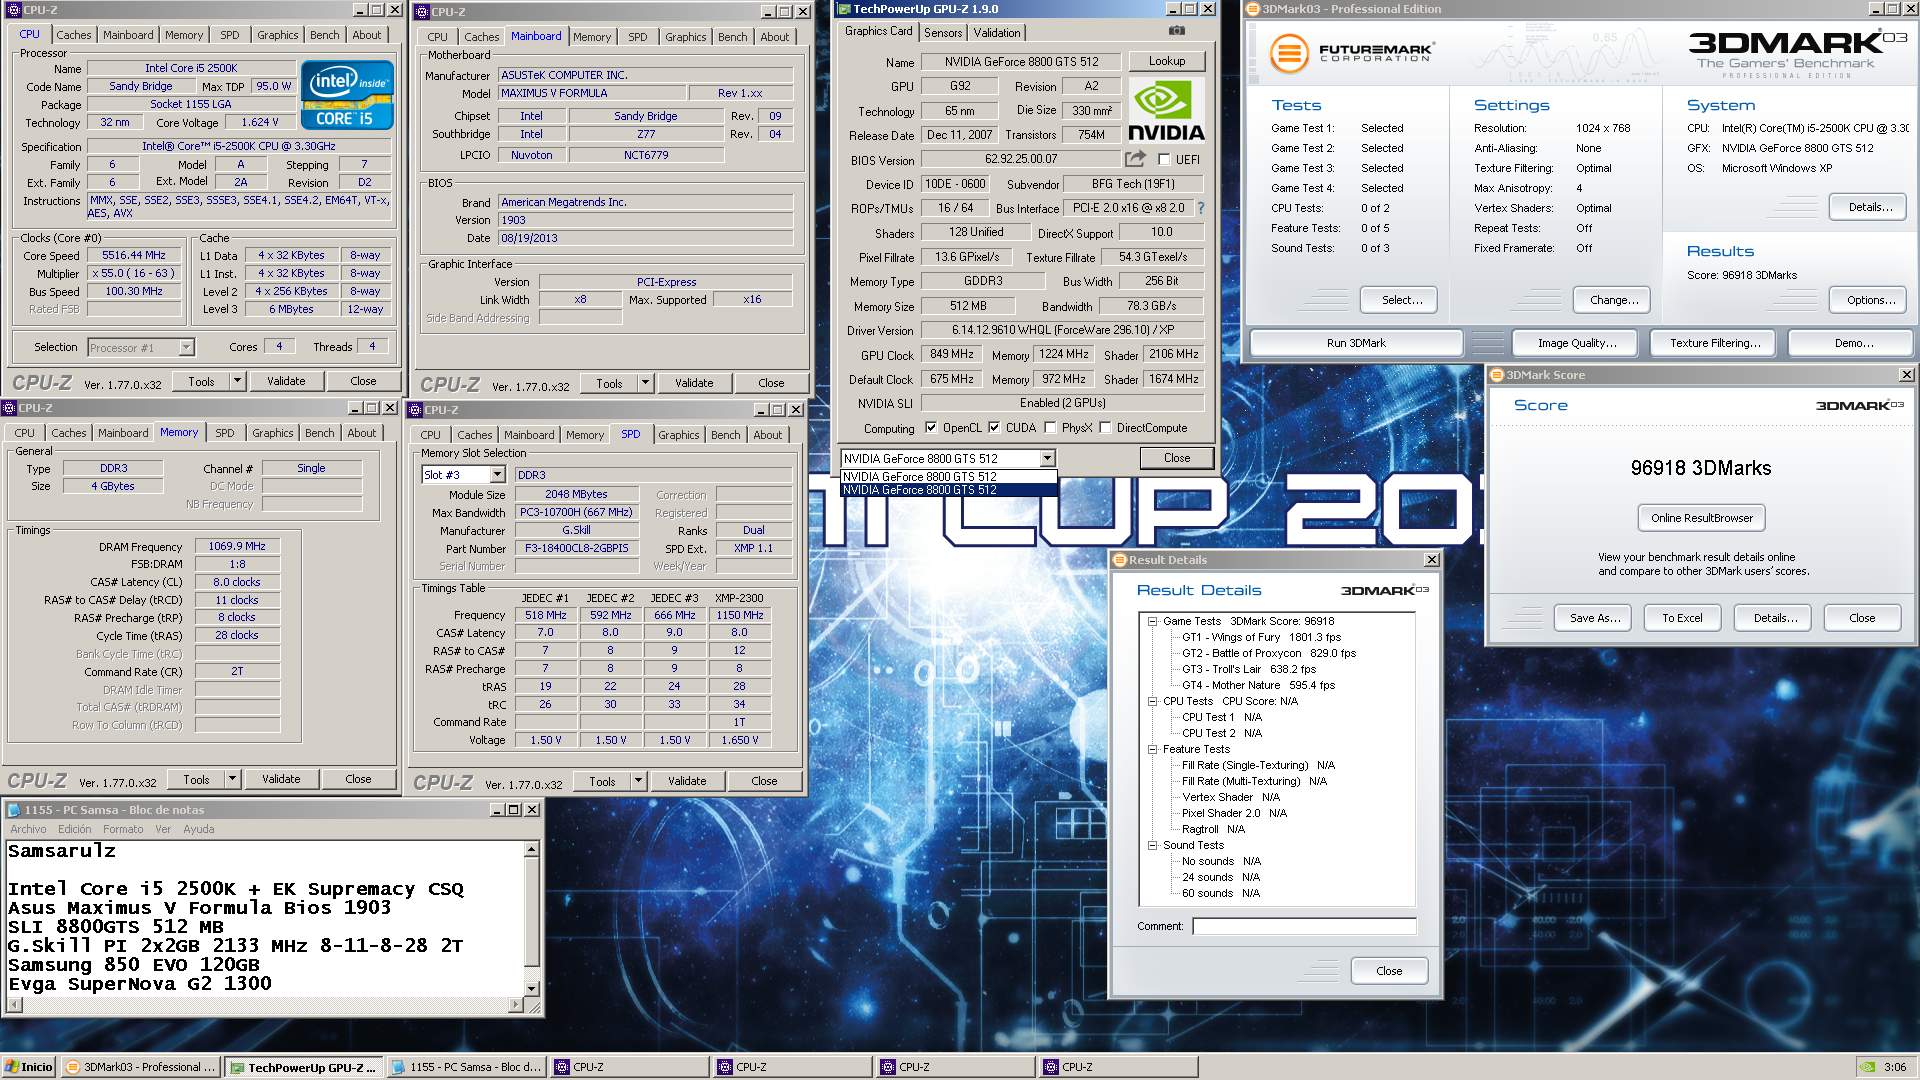Click the Image Quality button

point(1577,343)
